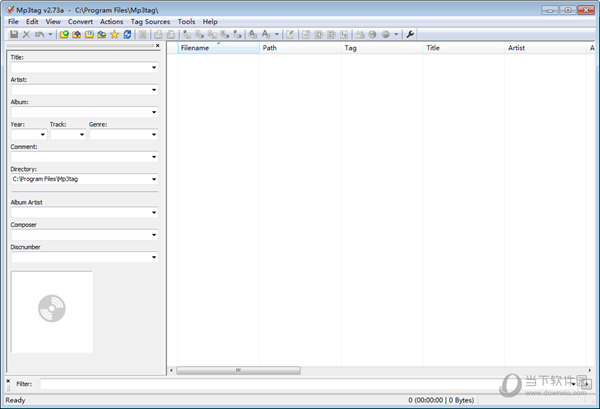Viewport: 600px width, 409px height.
Task: Close the tag panel with its X button
Action: [x=158, y=46]
